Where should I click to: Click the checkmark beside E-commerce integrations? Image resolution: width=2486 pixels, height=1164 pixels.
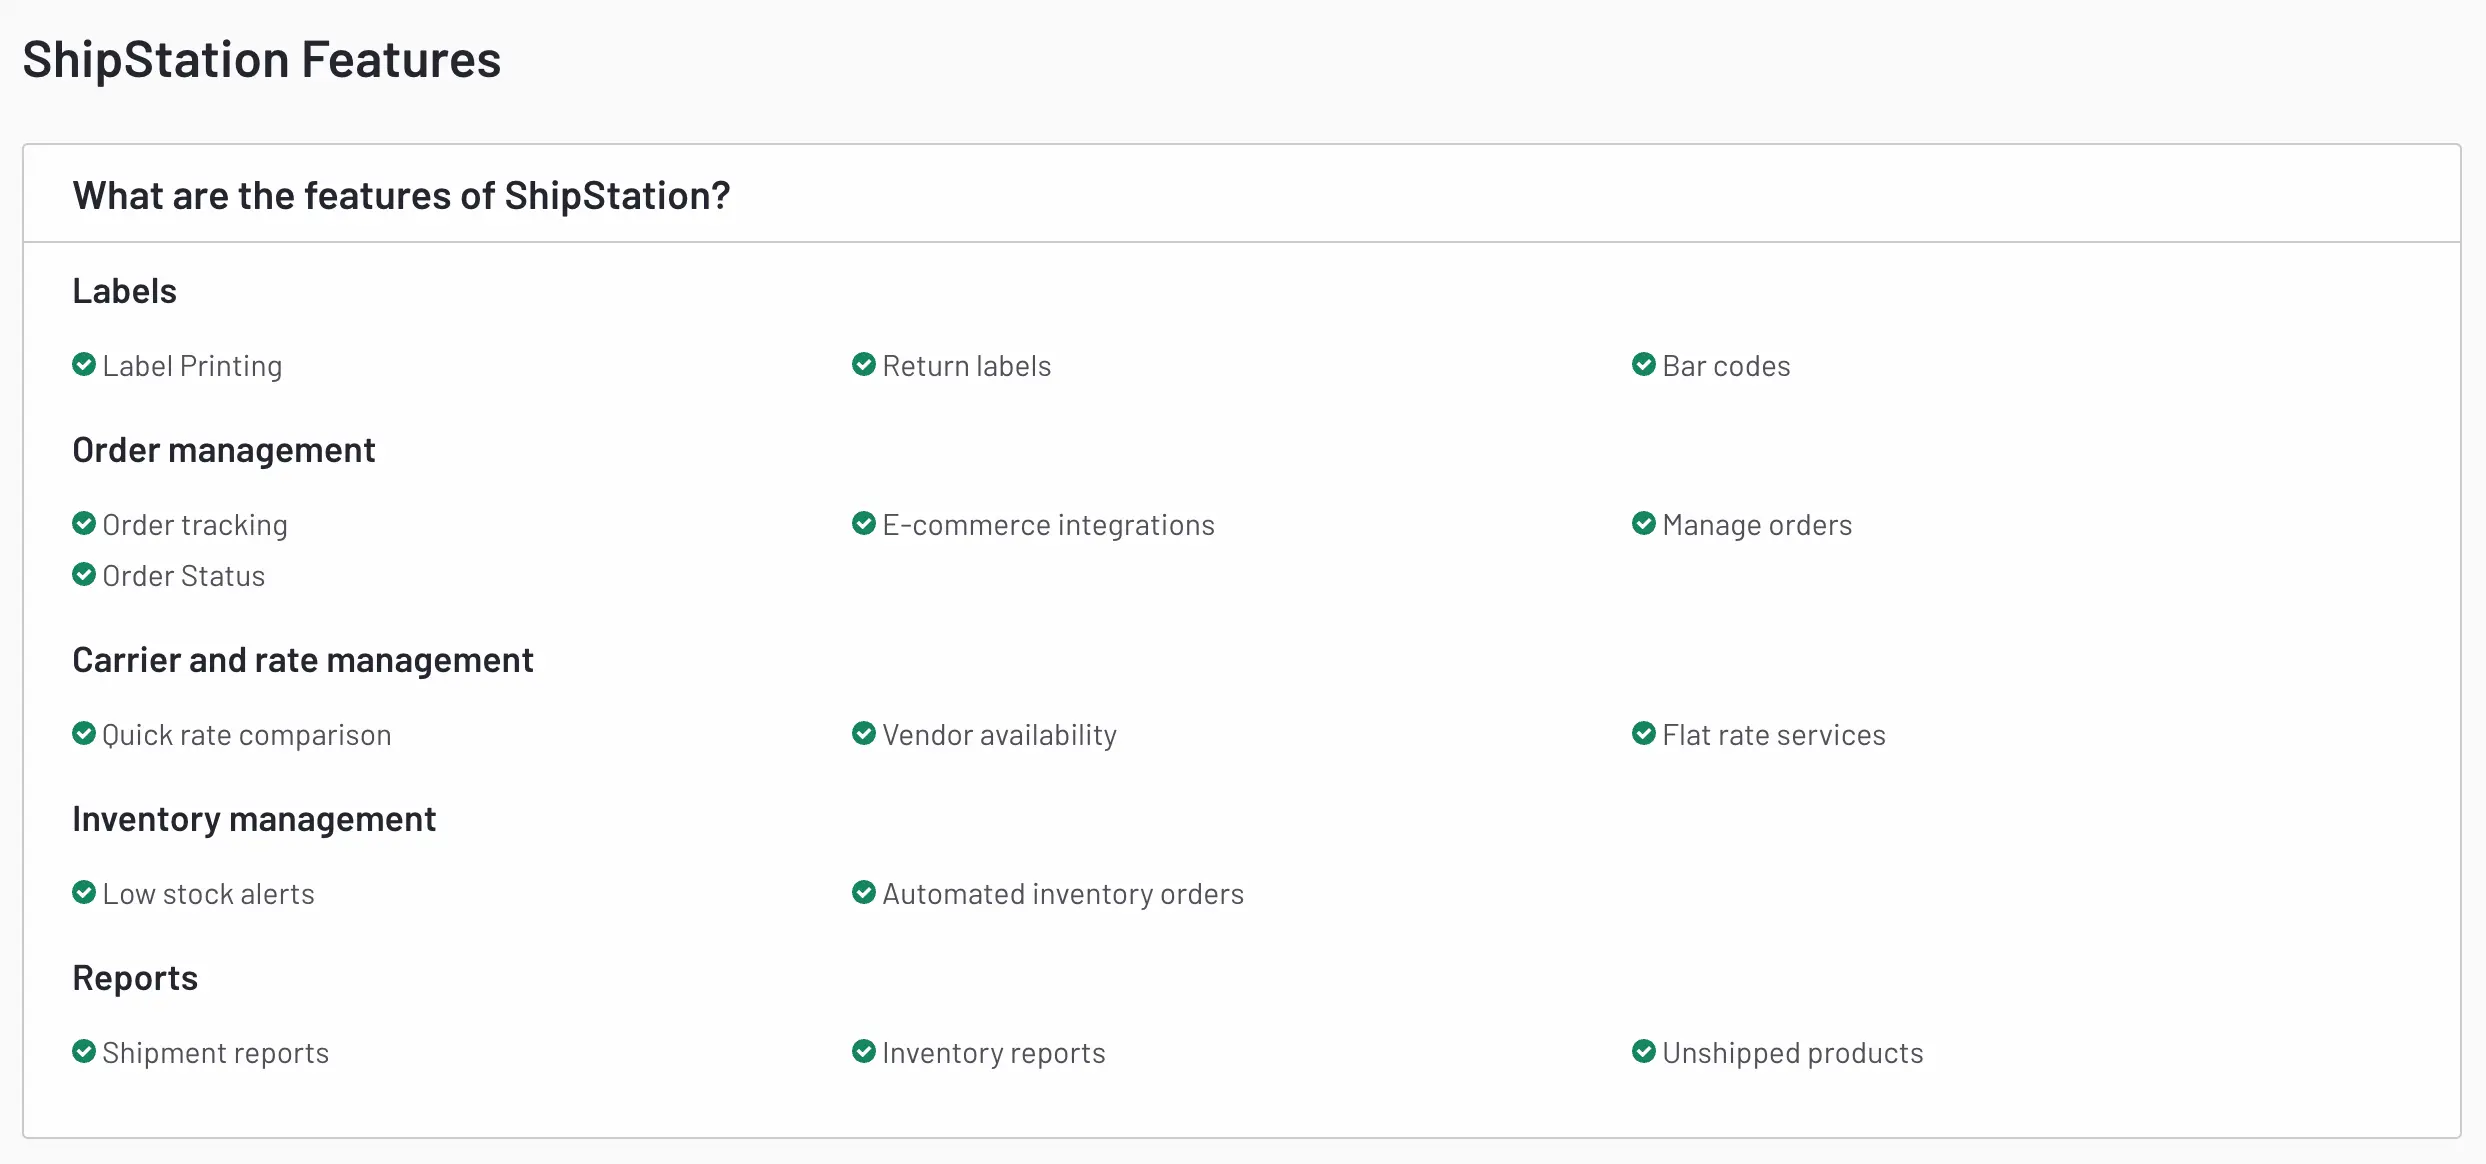click(x=864, y=523)
